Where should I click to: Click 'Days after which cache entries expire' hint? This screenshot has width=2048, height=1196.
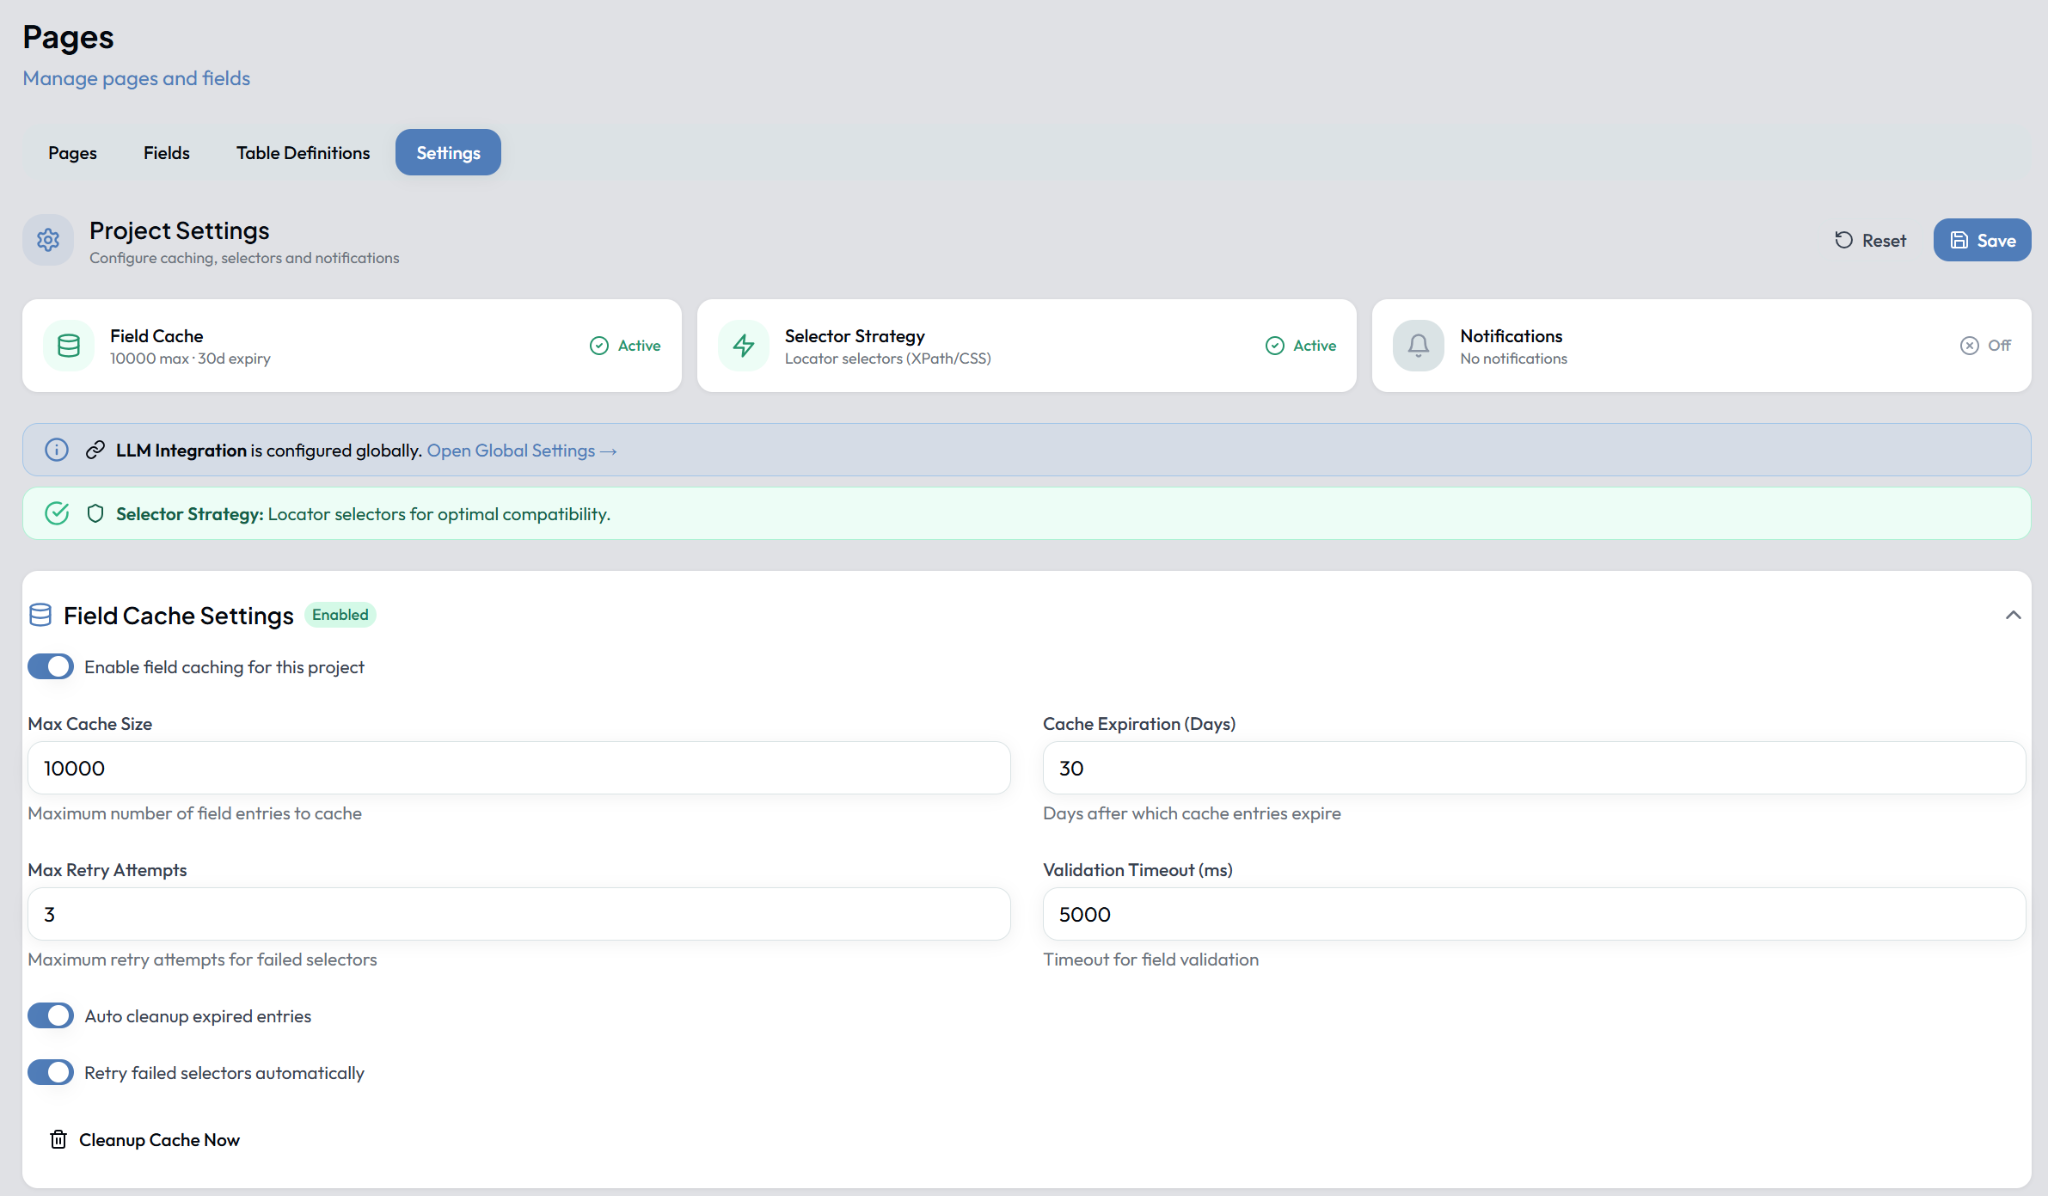pyautogui.click(x=1192, y=814)
